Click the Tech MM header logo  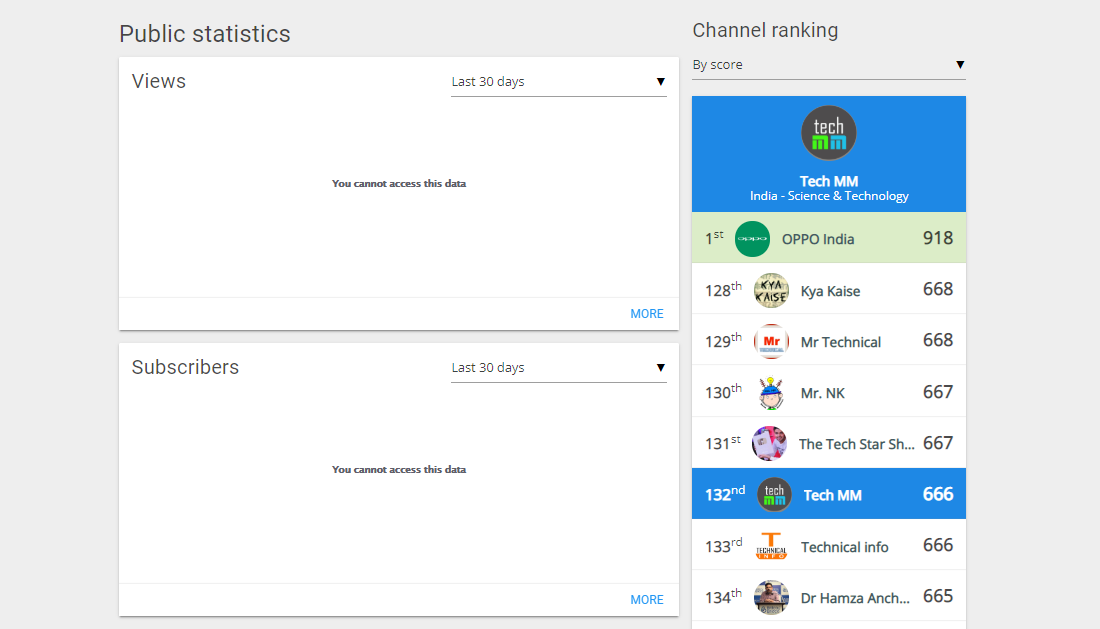click(x=829, y=133)
